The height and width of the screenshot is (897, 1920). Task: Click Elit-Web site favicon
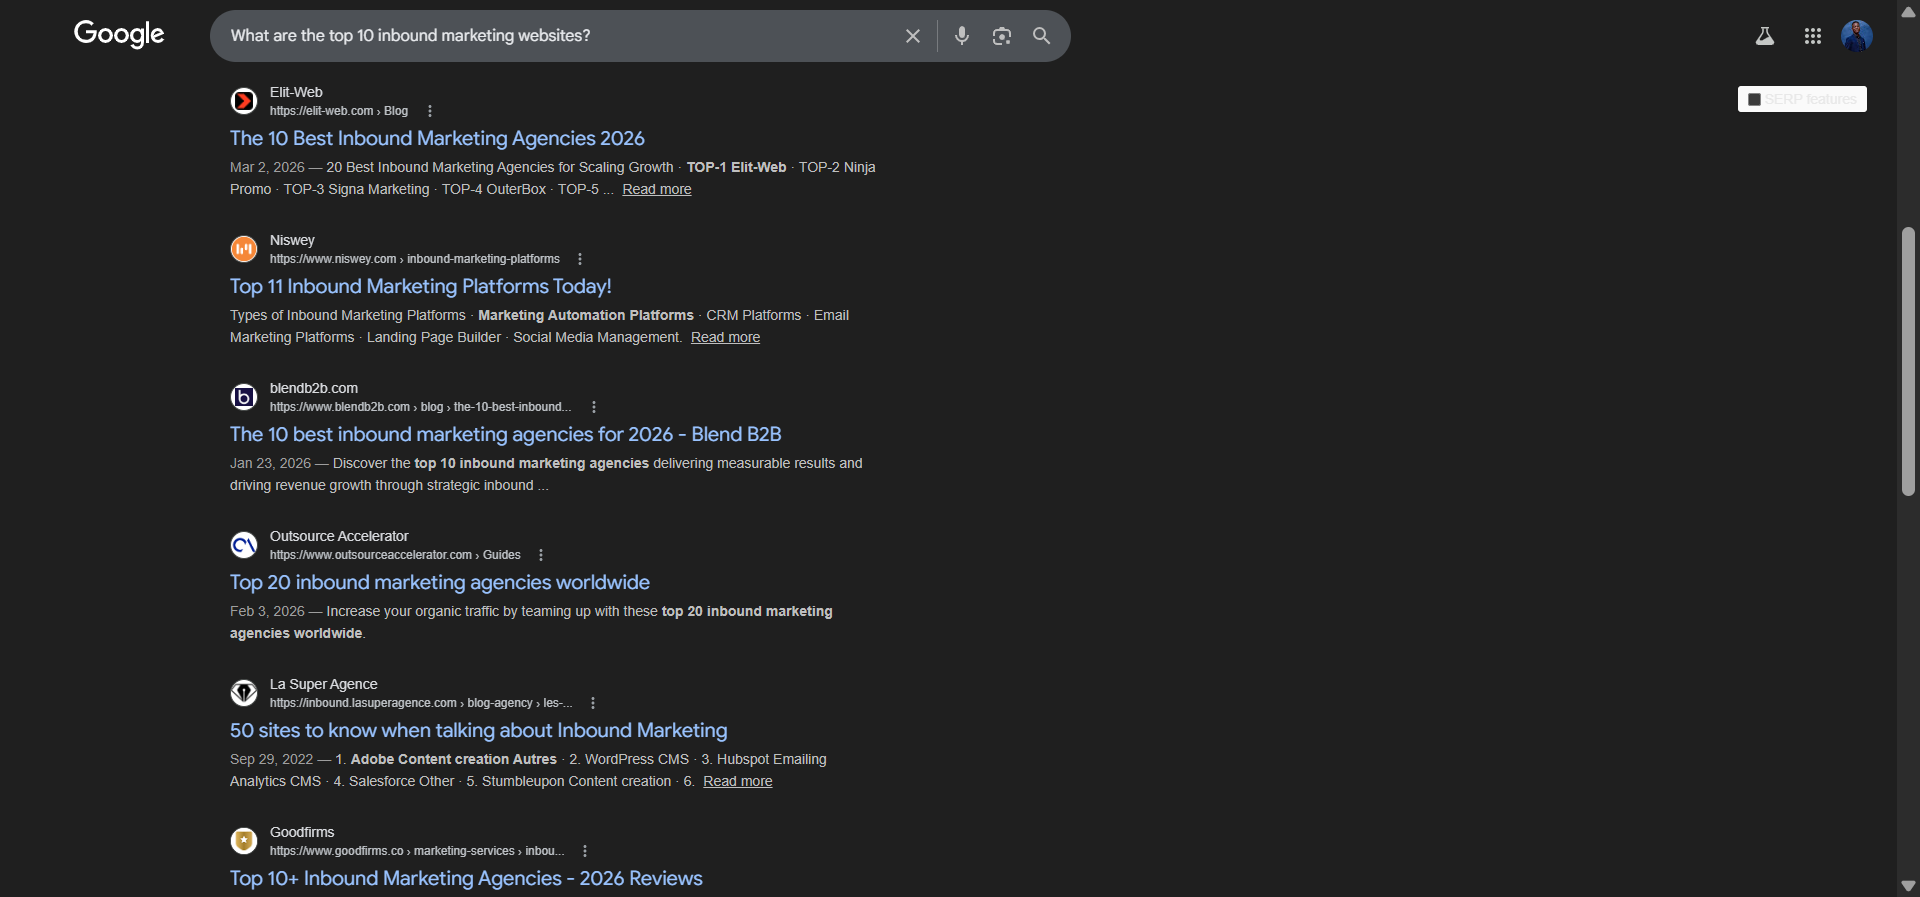pos(244,101)
